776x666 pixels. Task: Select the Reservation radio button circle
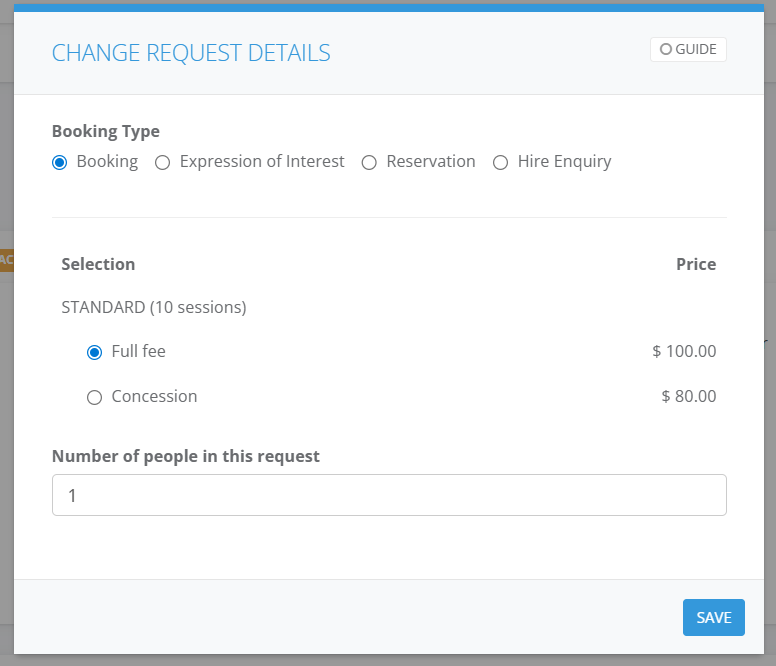pos(369,162)
